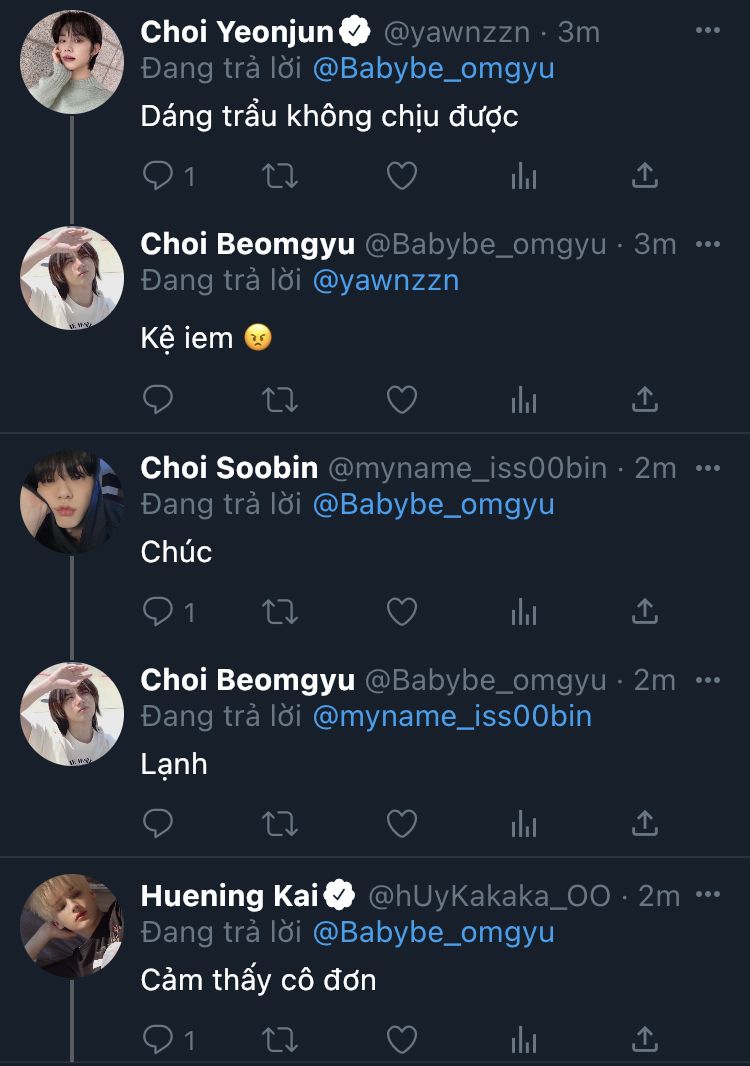
Task: Reply to Huening Kai's "Cảm thấy cô đơn" tweet
Action: coord(158,1039)
